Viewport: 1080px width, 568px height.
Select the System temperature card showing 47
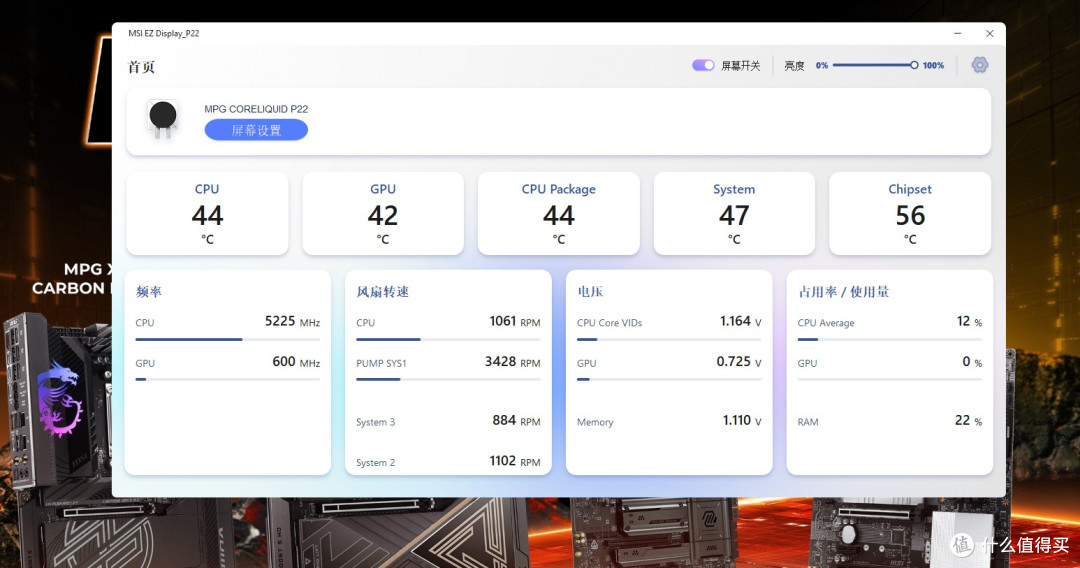click(x=734, y=213)
